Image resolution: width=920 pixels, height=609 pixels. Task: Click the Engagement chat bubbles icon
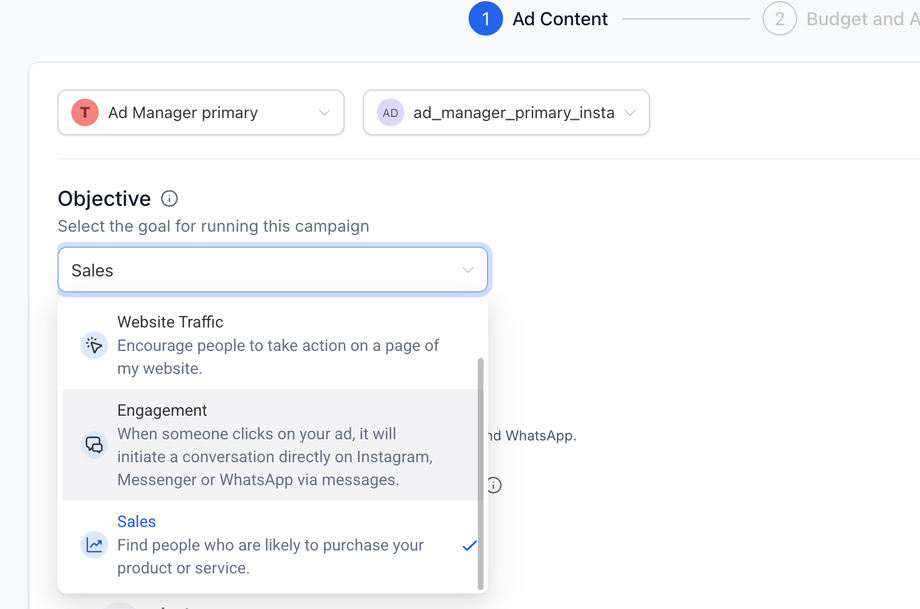pos(94,445)
